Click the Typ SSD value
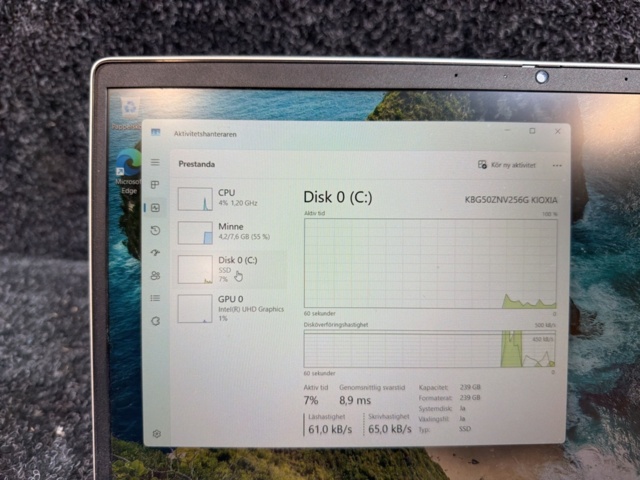Image resolution: width=640 pixels, height=480 pixels. [465, 429]
